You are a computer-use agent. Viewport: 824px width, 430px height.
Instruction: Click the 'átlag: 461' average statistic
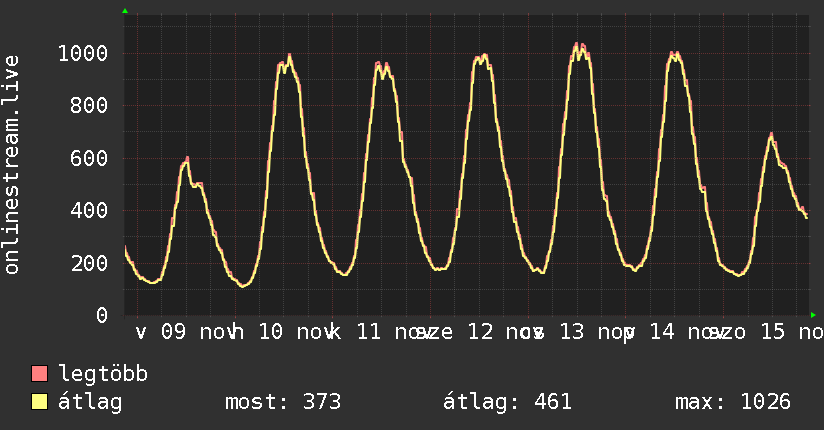507,402
